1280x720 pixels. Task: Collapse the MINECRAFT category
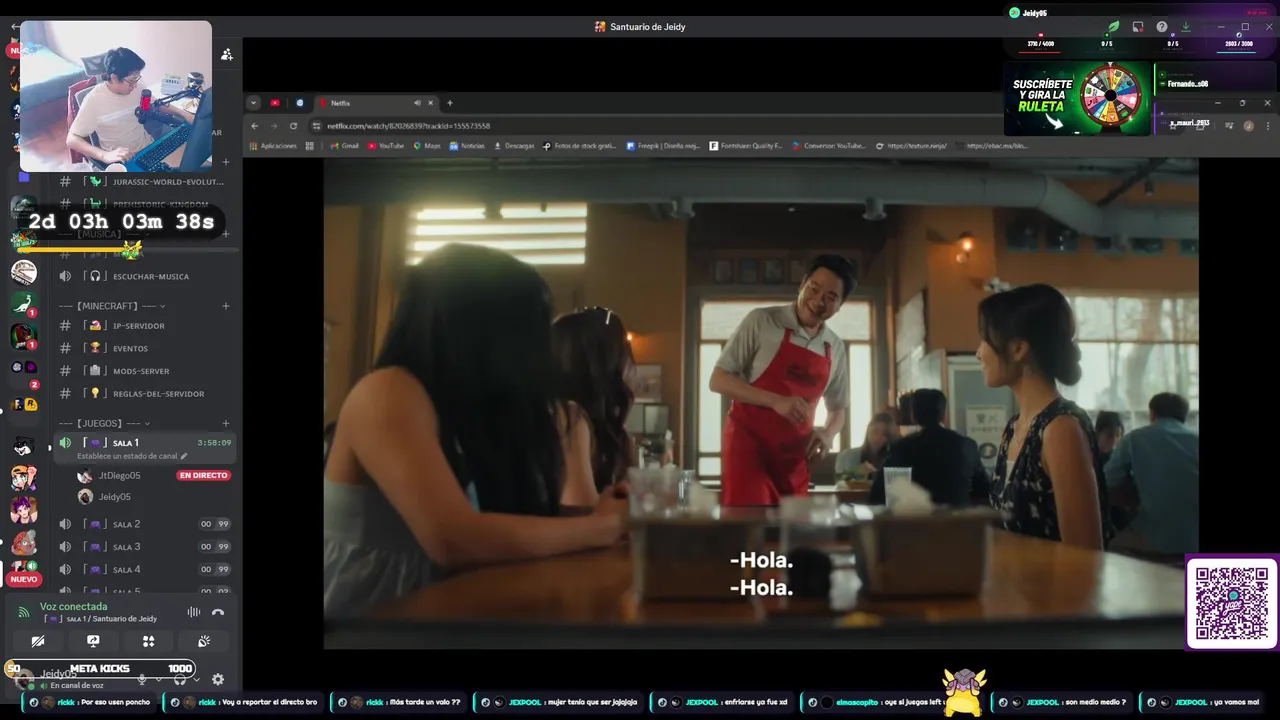pos(111,306)
